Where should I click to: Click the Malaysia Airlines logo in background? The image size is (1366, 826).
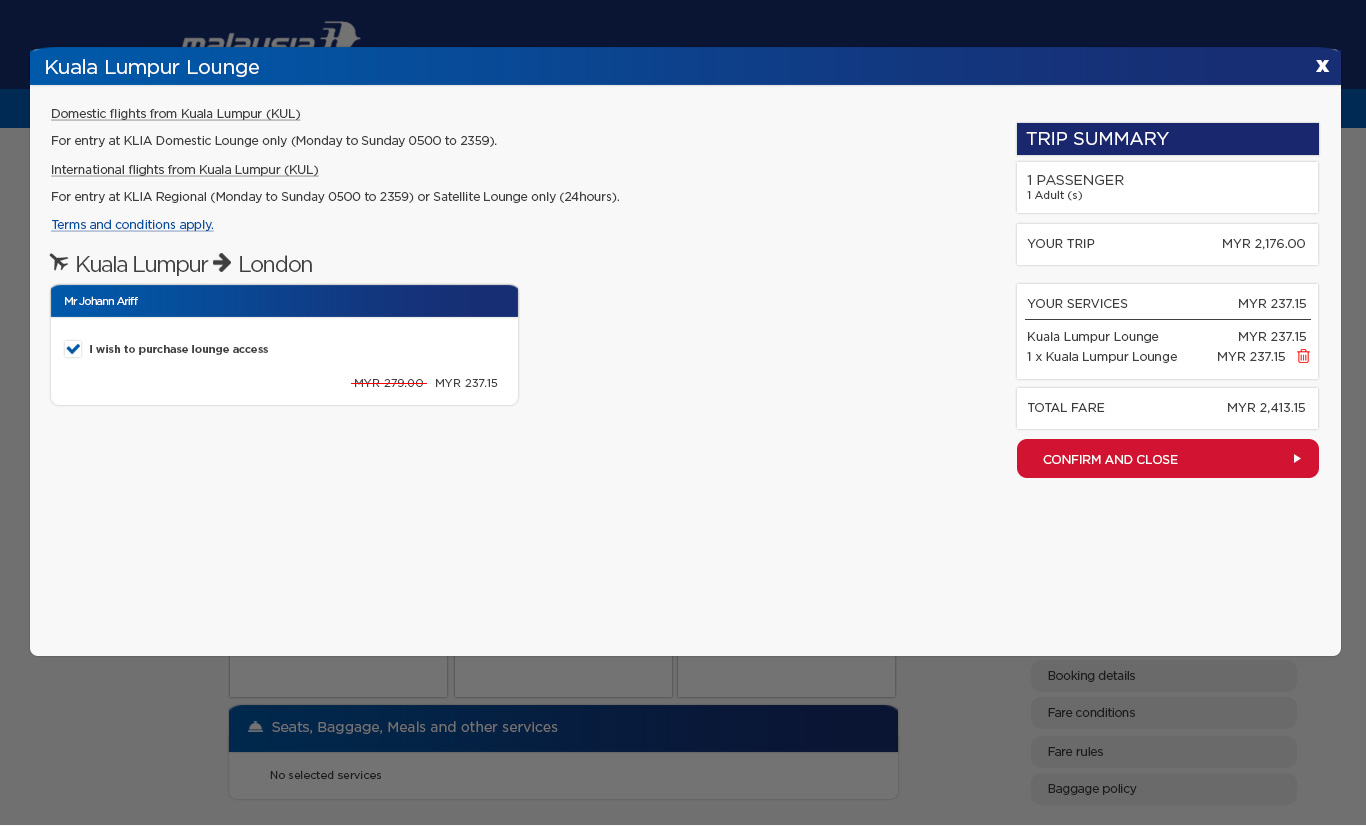pos(270,35)
